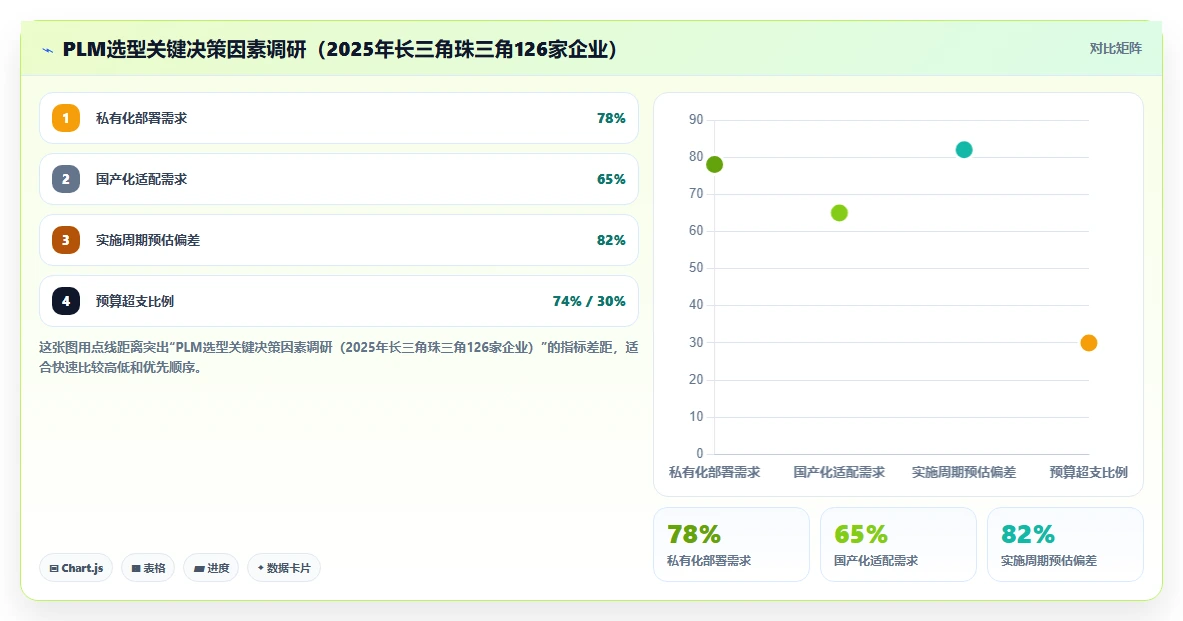Click the 预算超支比例 x-axis label
The image size is (1183, 621).
(x=1089, y=472)
